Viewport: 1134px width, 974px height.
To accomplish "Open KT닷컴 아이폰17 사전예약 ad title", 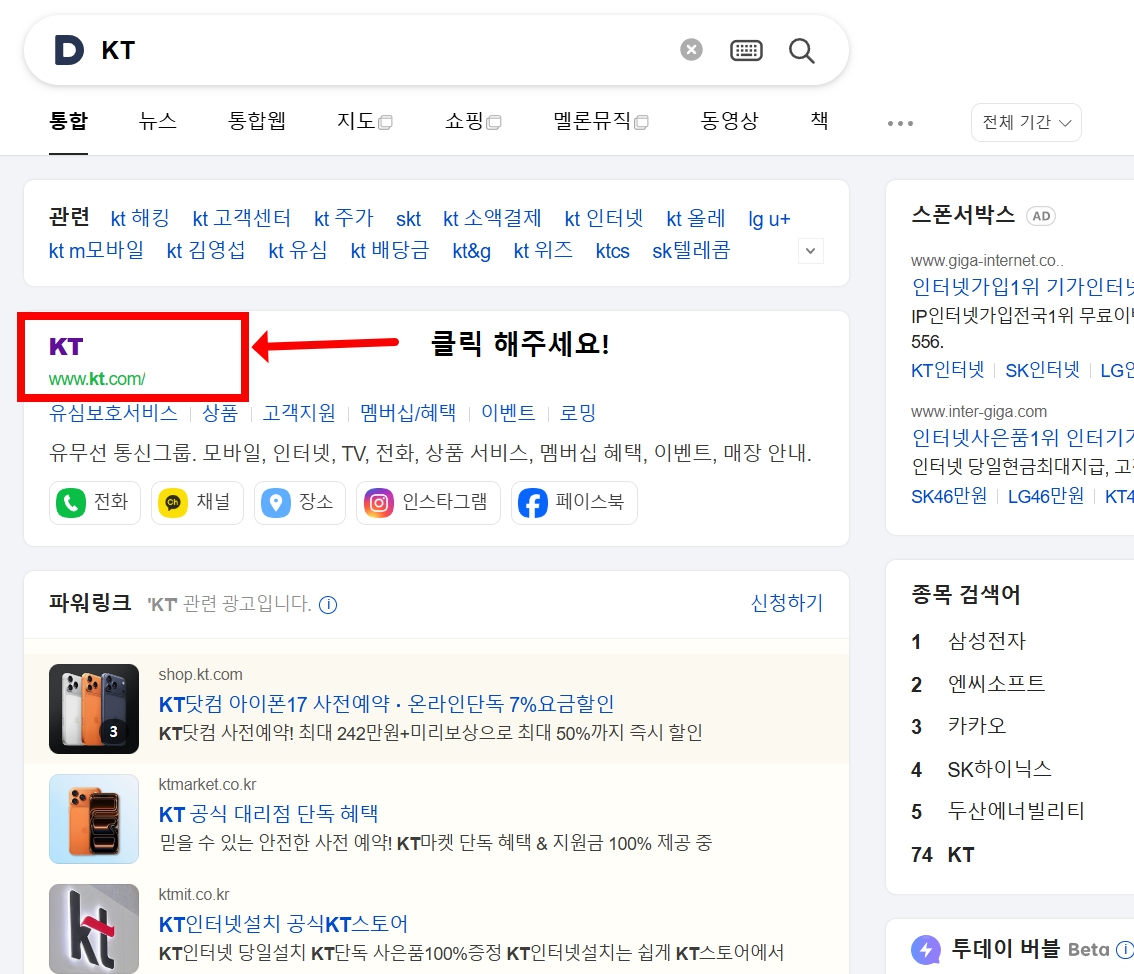I will coord(386,704).
